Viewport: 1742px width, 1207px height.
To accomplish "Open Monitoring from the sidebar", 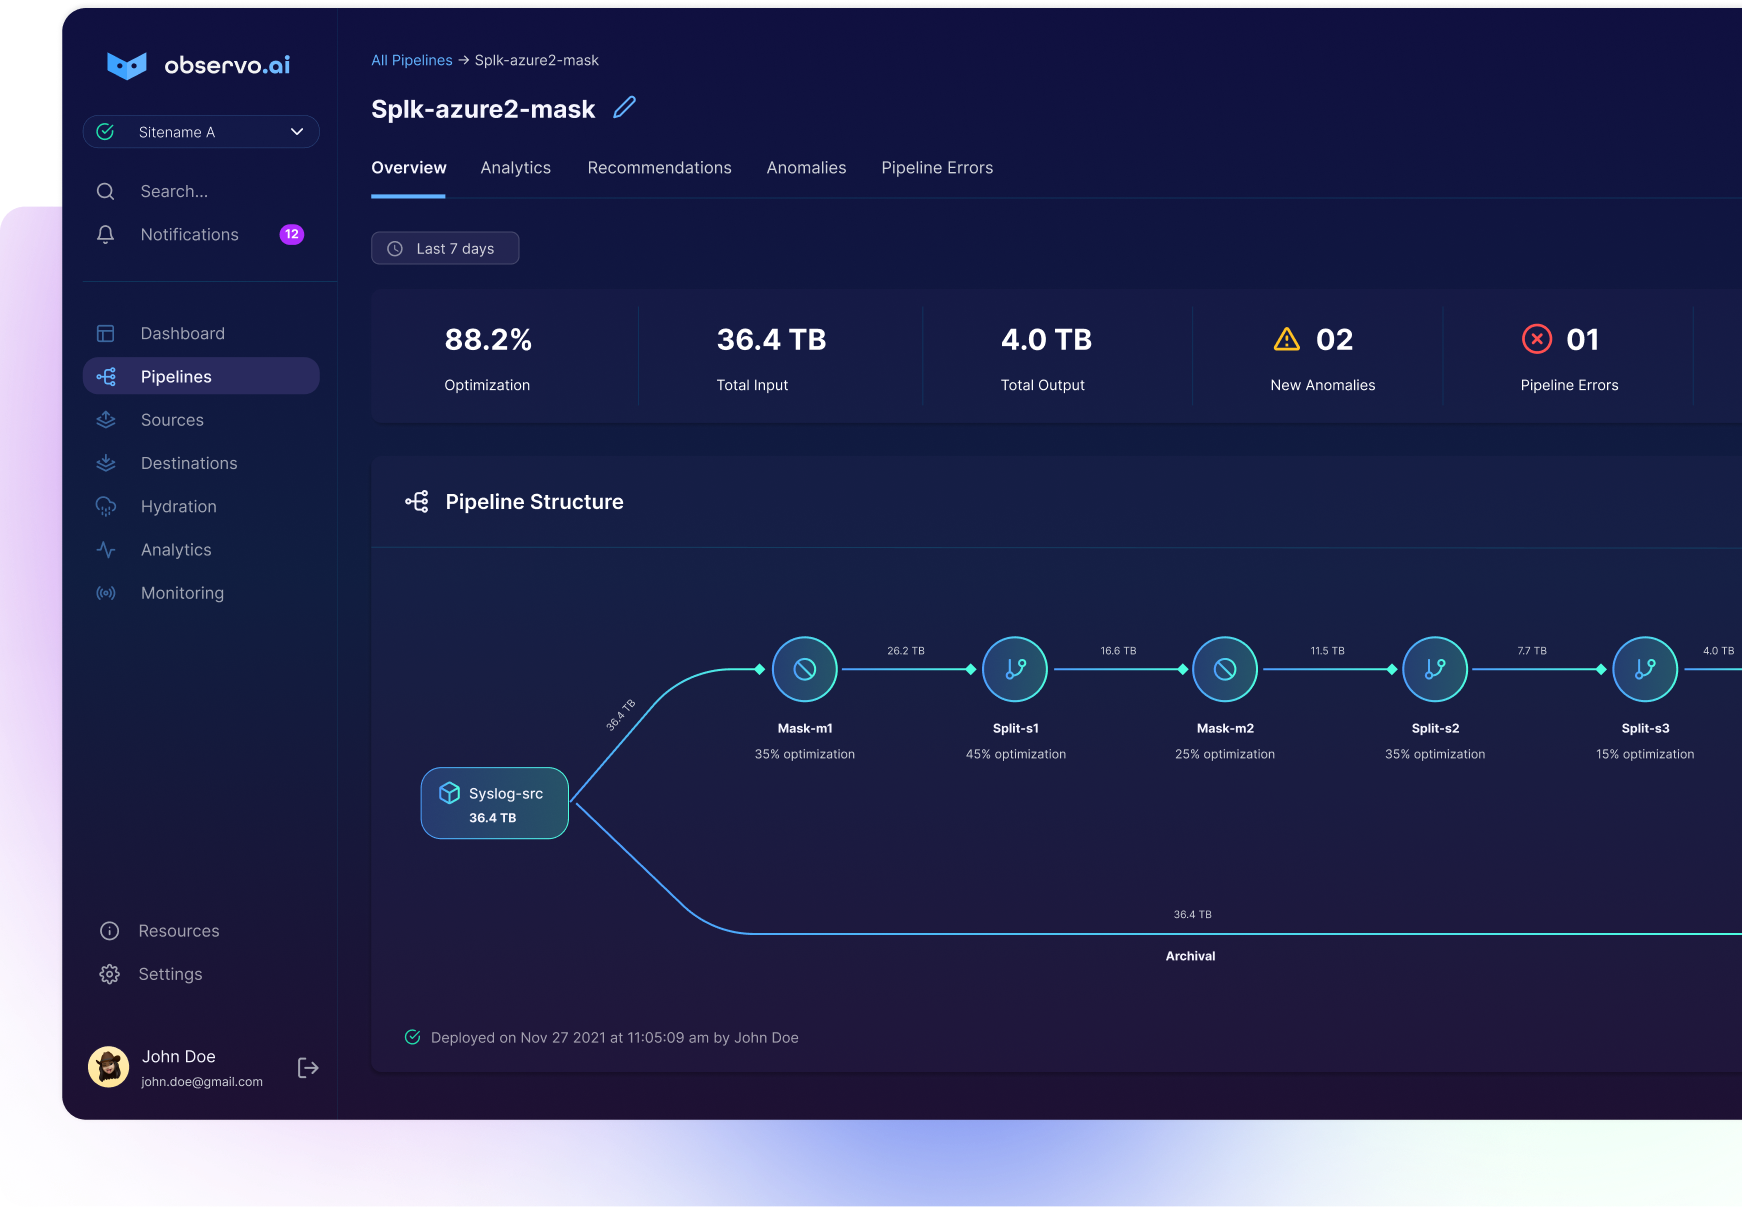I will (182, 593).
